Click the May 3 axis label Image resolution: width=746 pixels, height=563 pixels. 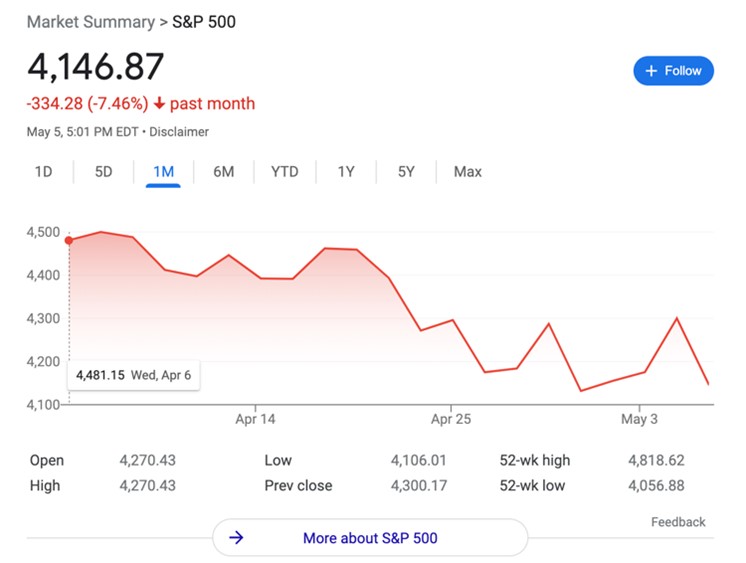click(639, 419)
